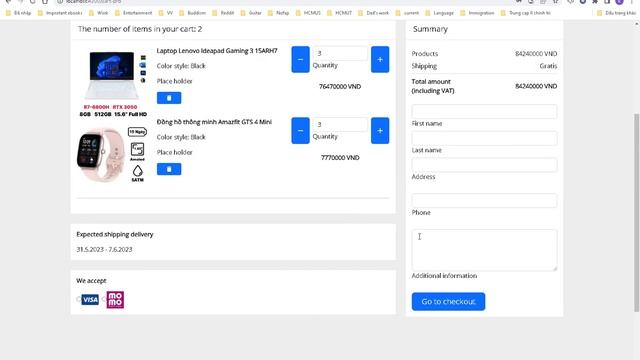Open the Buddism bookmarks folder
Viewport: 640px width, 360px height.
(x=193, y=13)
